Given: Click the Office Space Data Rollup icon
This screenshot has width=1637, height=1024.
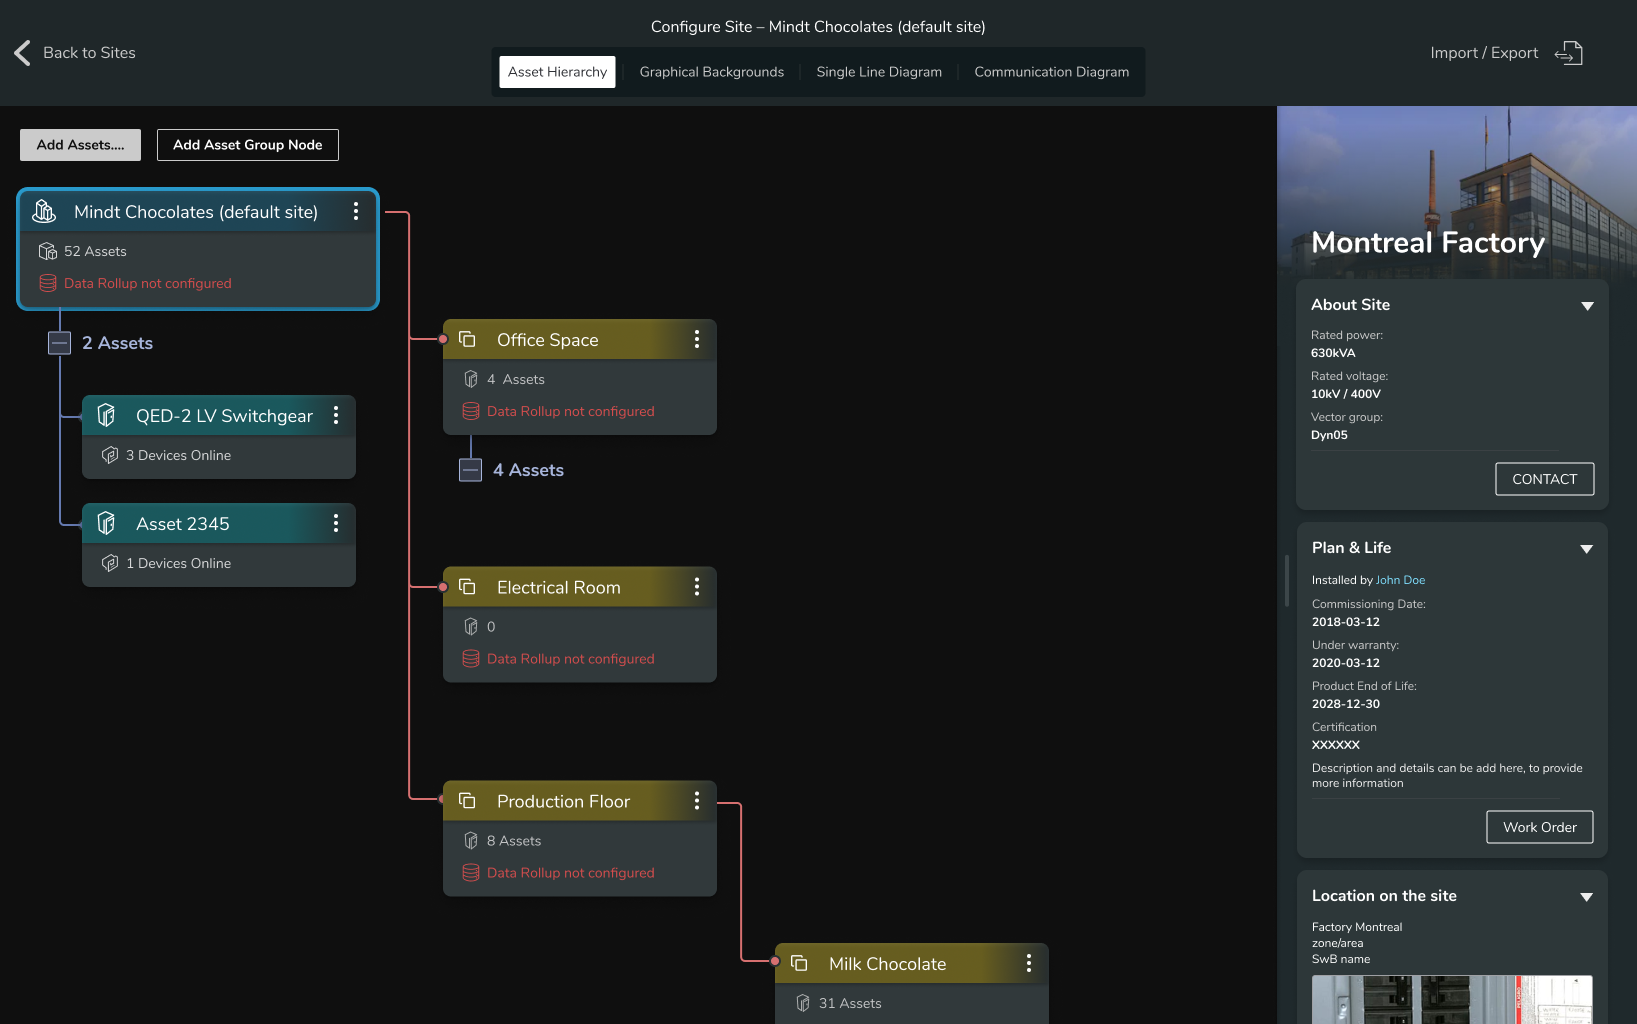Looking at the screenshot, I should coord(471,411).
